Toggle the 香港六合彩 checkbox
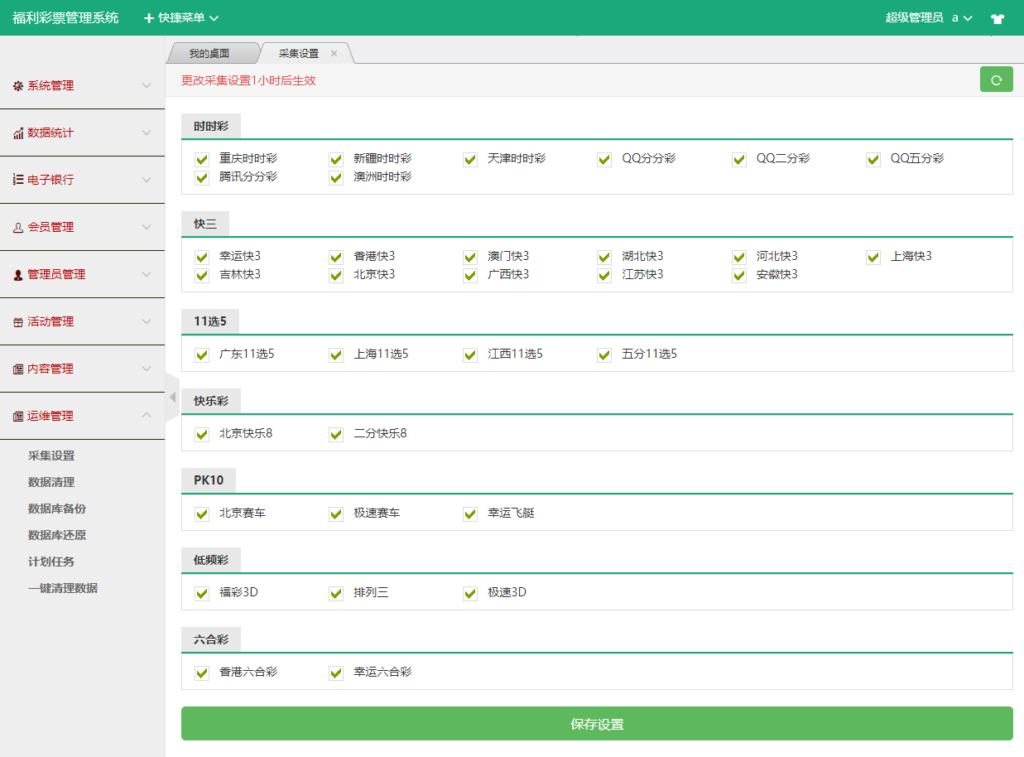Screen dimensions: 1024x757 pyautogui.click(x=202, y=673)
